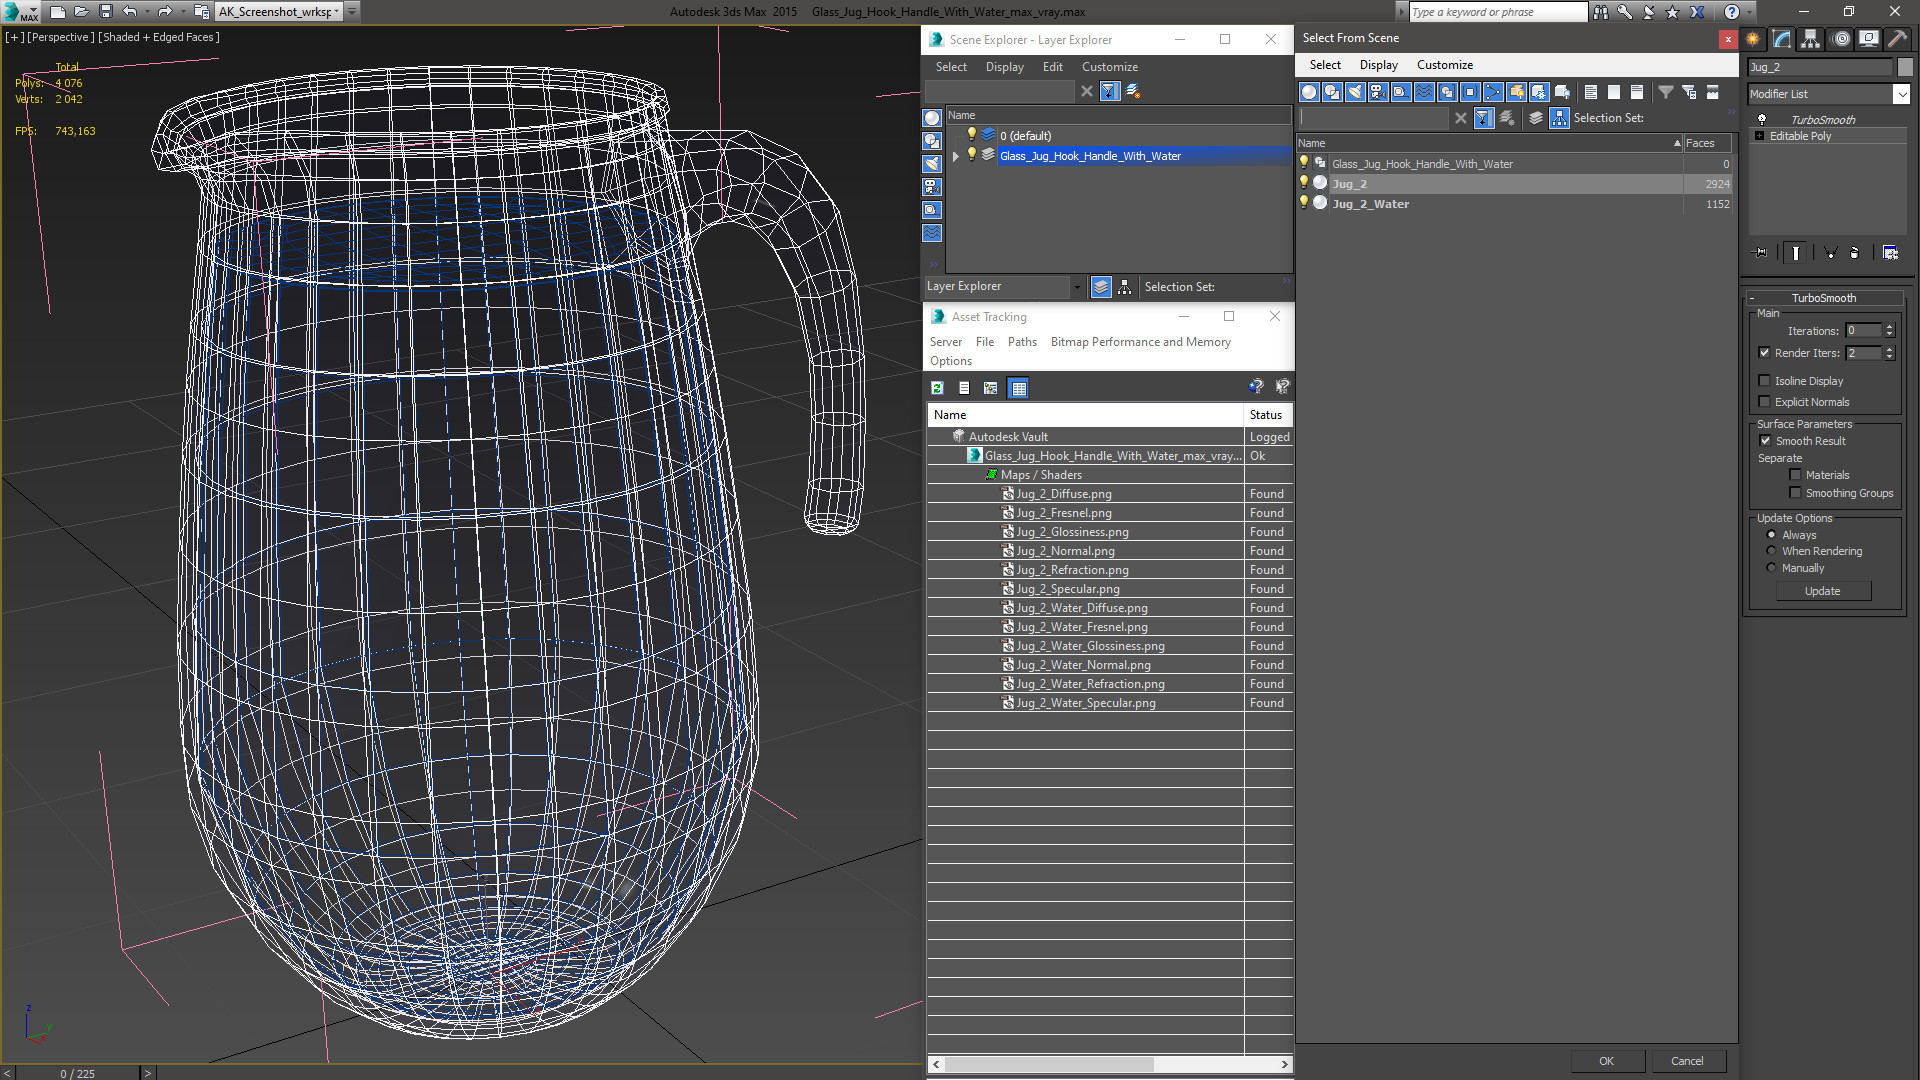Click Cancel in Select From Scene dialog

pos(1687,1061)
